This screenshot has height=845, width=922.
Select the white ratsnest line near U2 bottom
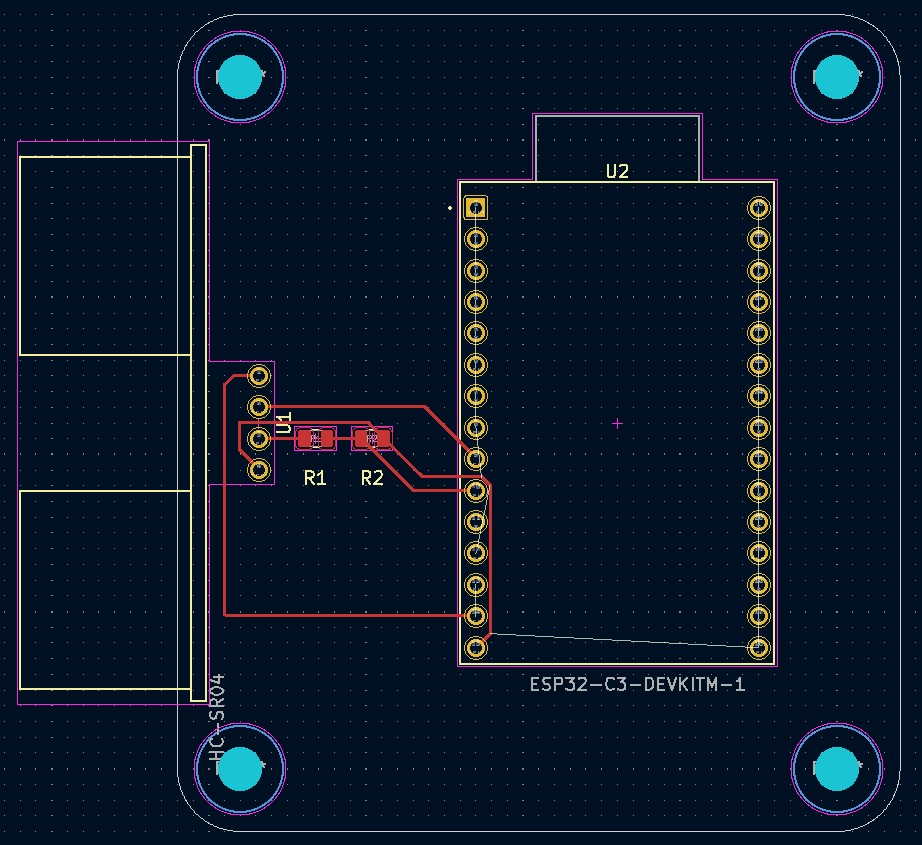(620, 640)
